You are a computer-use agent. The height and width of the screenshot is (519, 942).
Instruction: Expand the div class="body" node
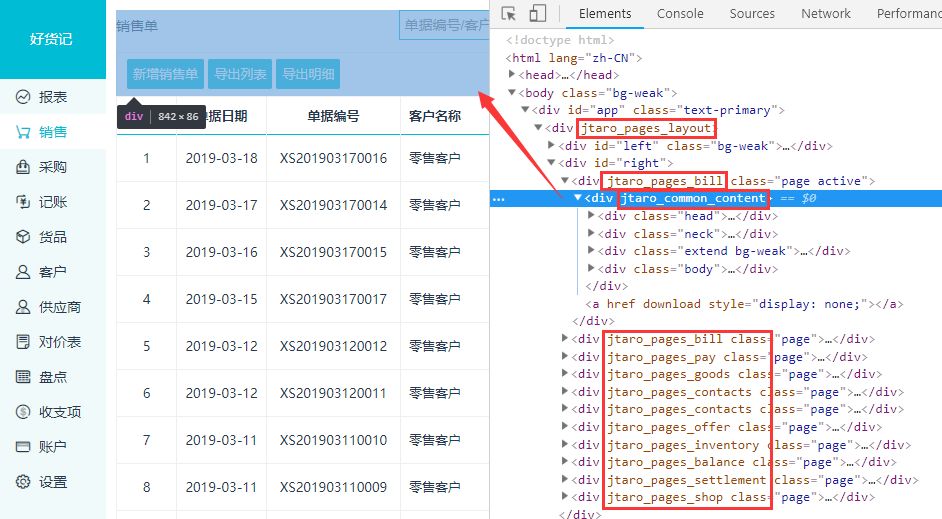tap(591, 268)
